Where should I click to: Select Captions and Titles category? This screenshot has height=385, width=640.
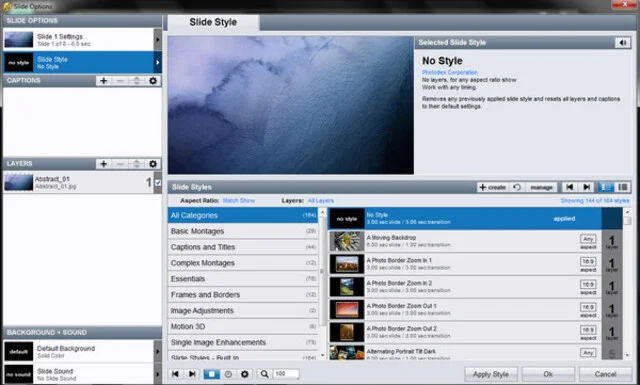click(243, 247)
